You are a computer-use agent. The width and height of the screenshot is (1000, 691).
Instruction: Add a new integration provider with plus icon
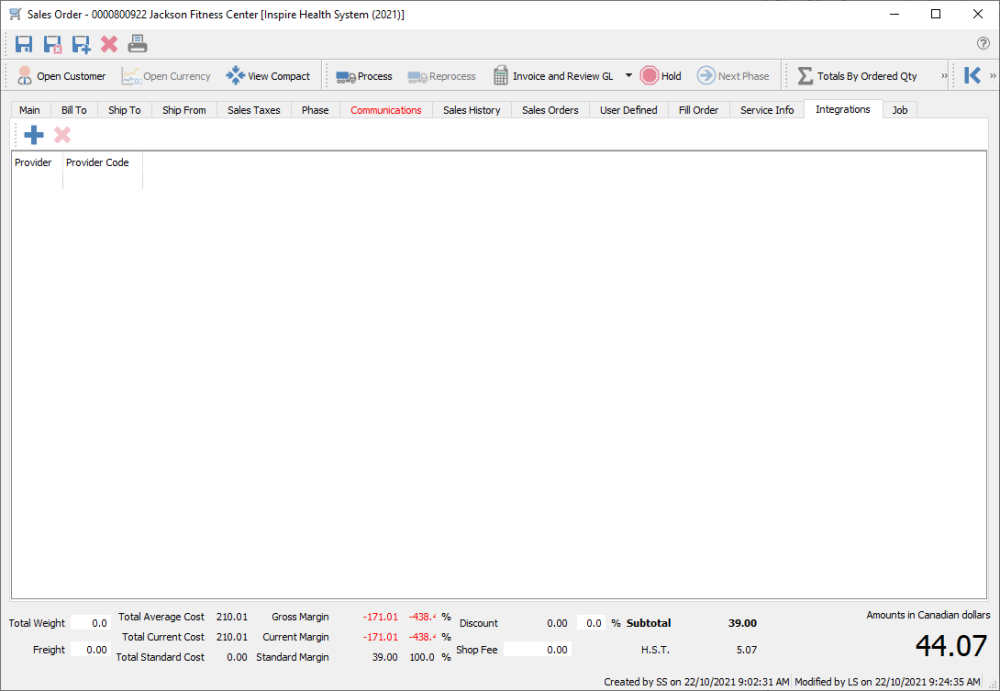(x=33, y=134)
